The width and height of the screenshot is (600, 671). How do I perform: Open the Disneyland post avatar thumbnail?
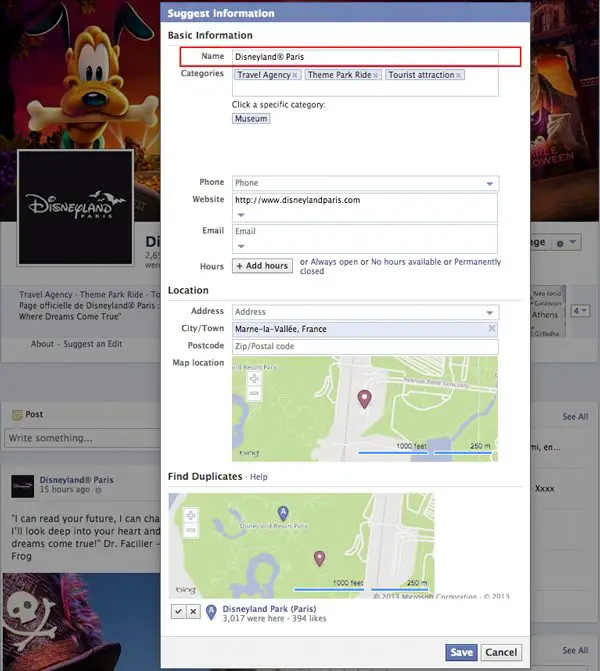(x=22, y=486)
